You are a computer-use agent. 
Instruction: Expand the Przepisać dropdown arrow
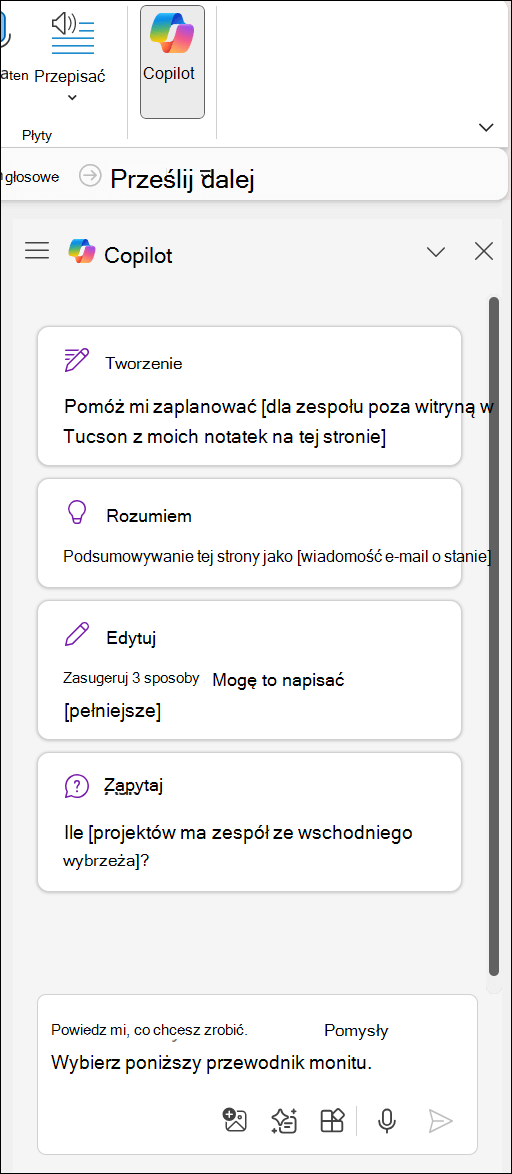point(72,98)
